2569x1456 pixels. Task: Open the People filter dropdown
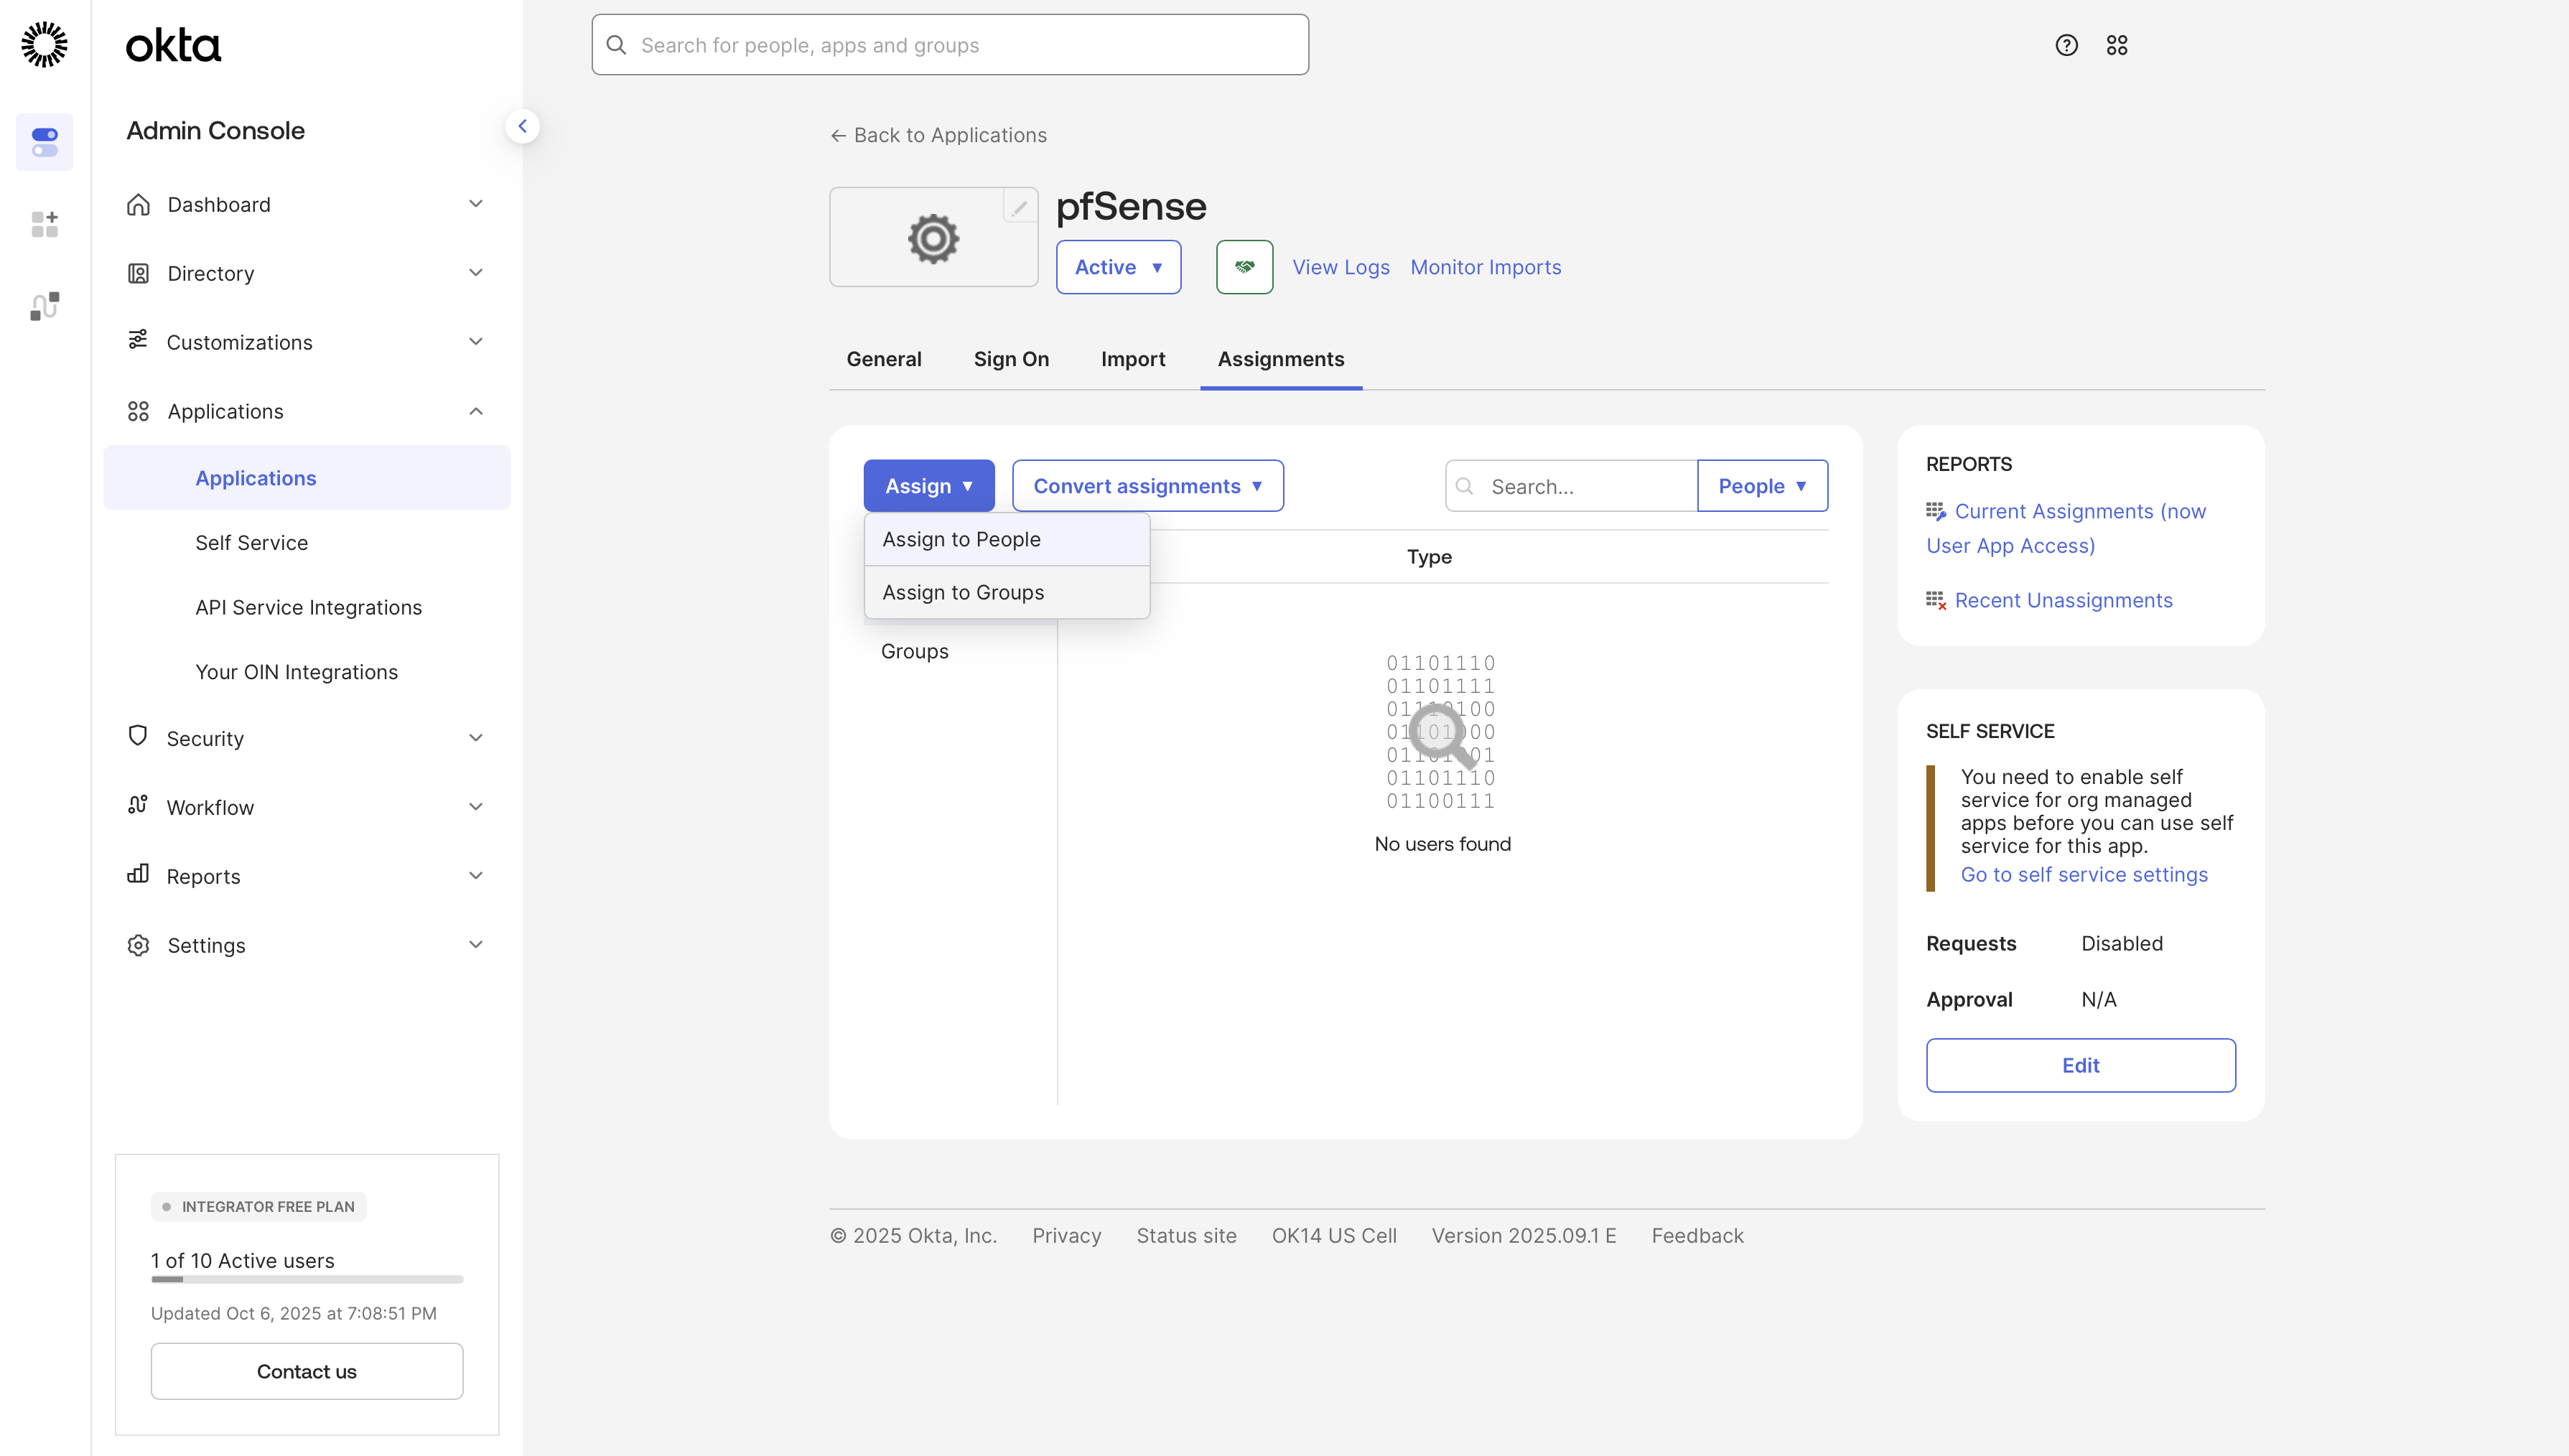(x=1762, y=486)
